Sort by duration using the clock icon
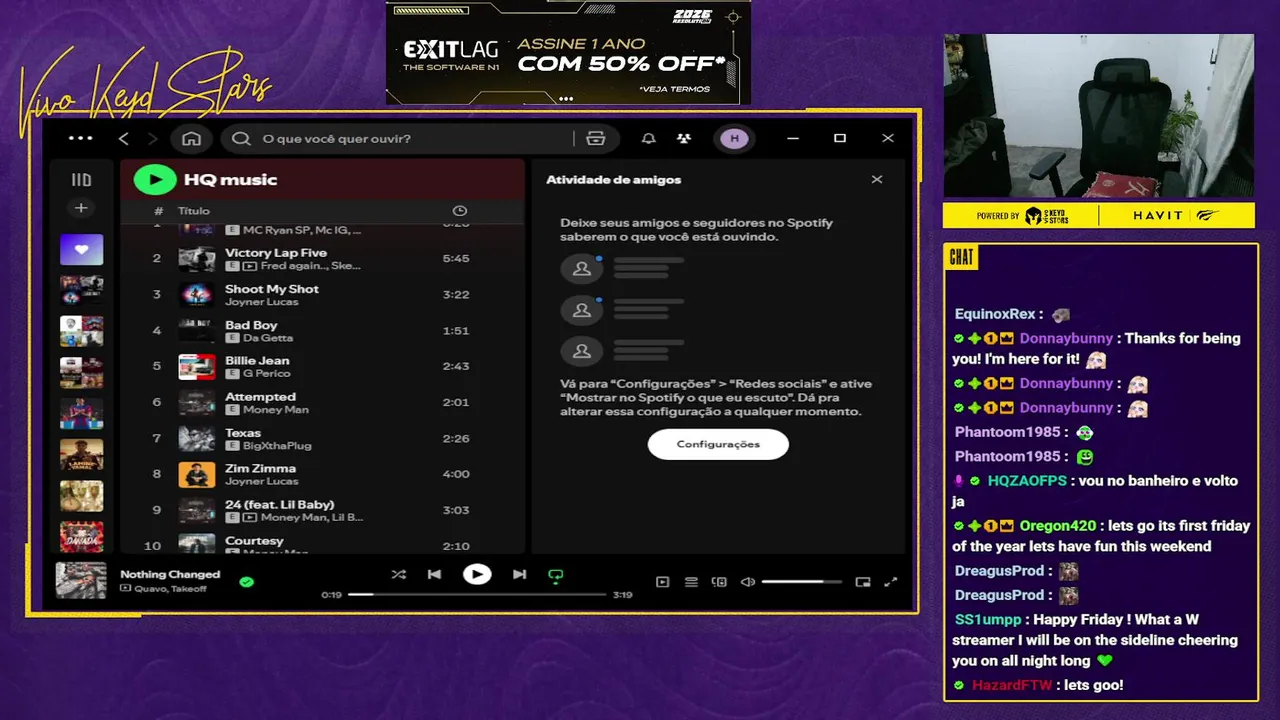The image size is (1280, 720). (x=460, y=211)
